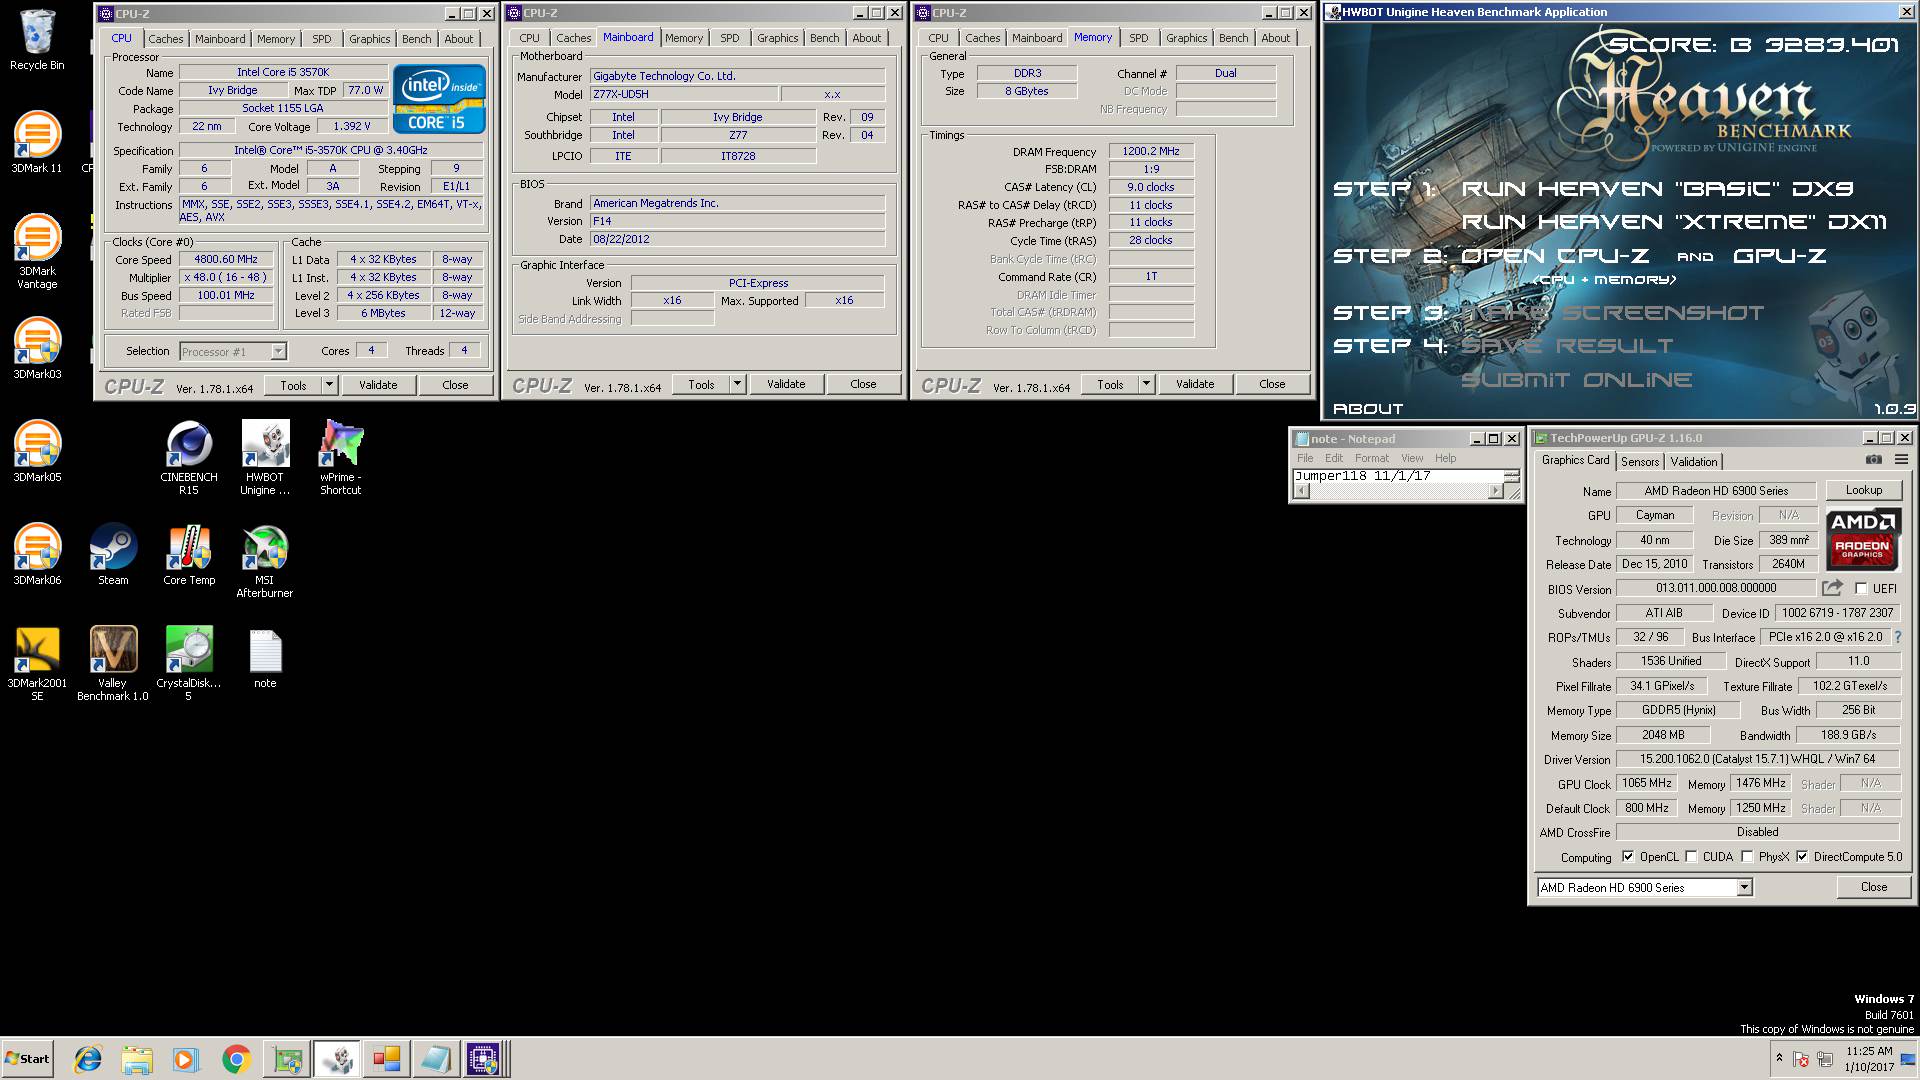Open the note text file icon
The height and width of the screenshot is (1080, 1920).
(265, 657)
